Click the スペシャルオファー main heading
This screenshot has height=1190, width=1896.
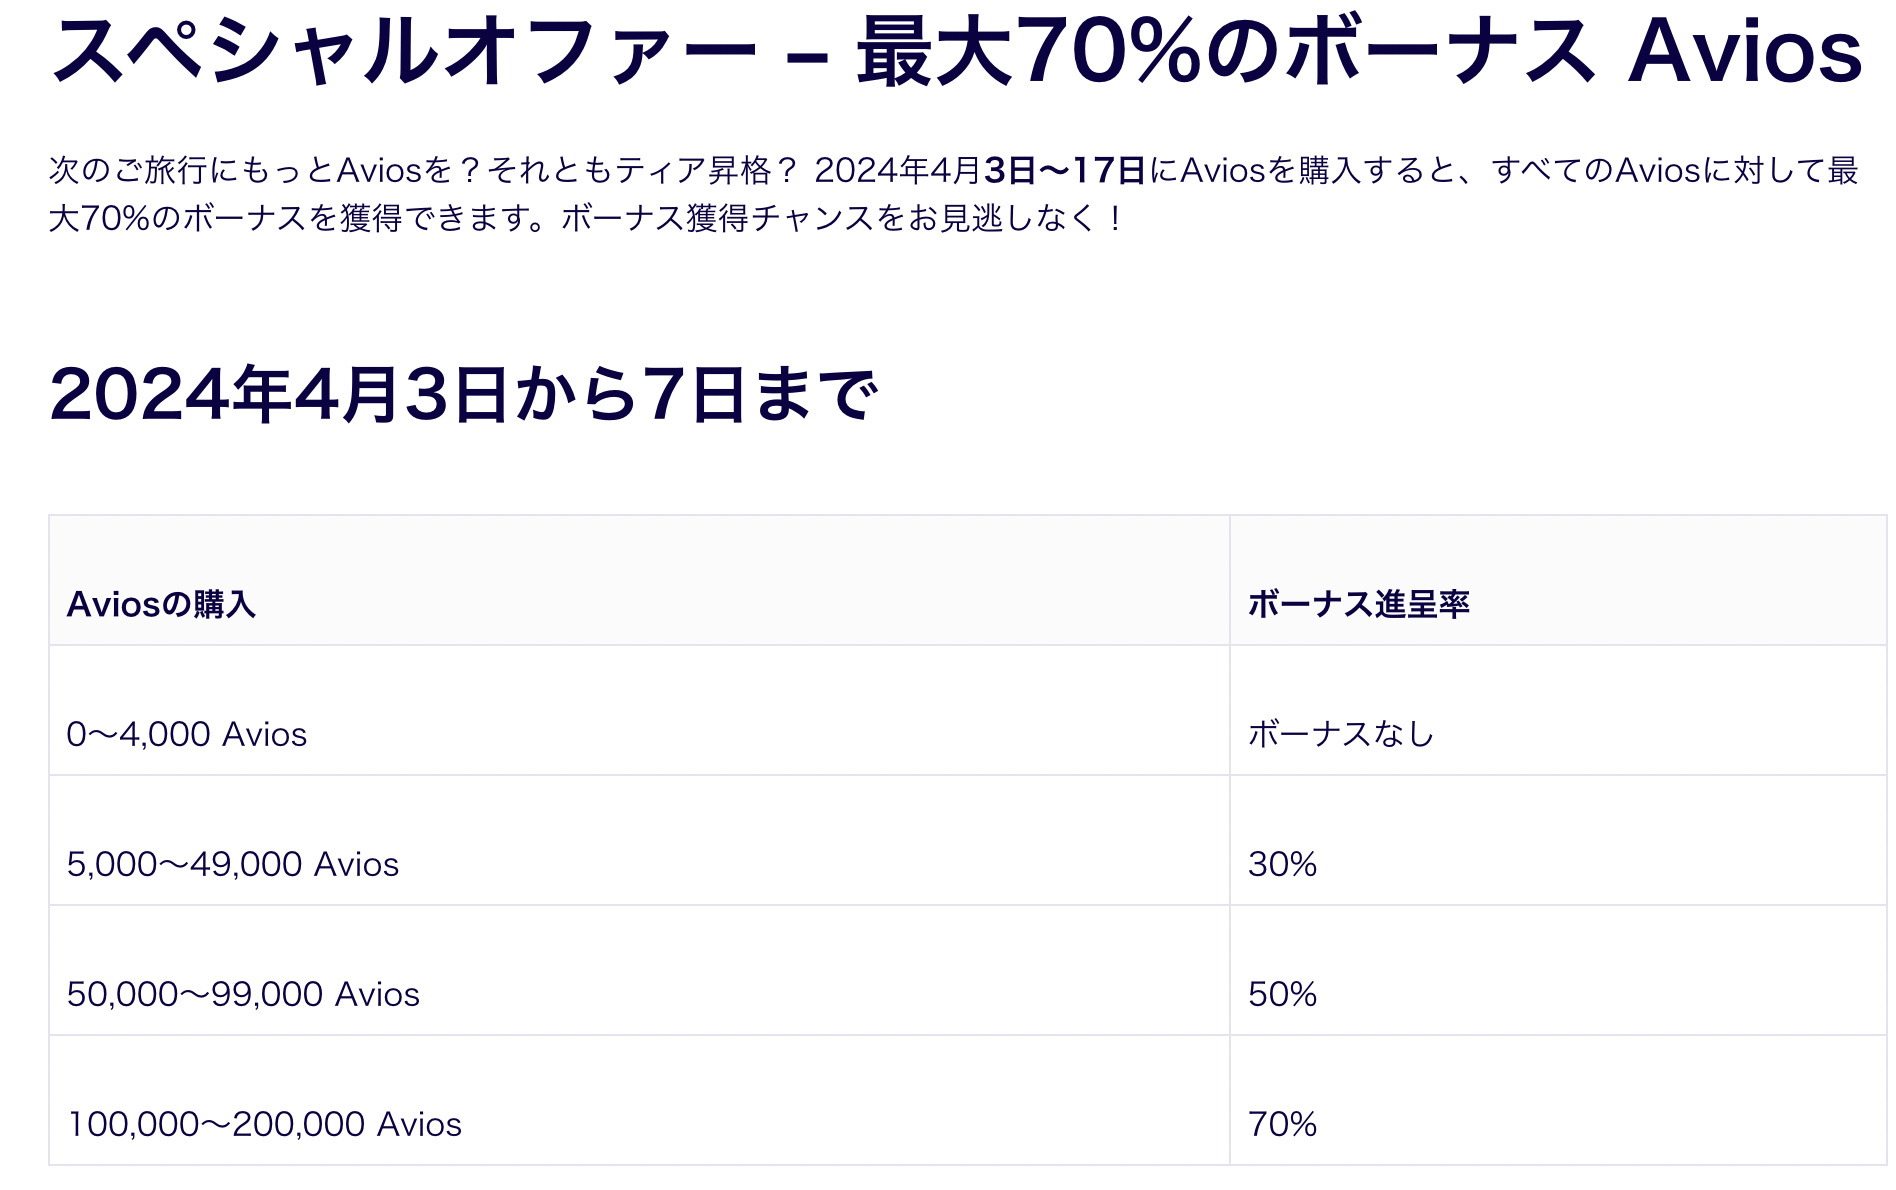tap(955, 50)
